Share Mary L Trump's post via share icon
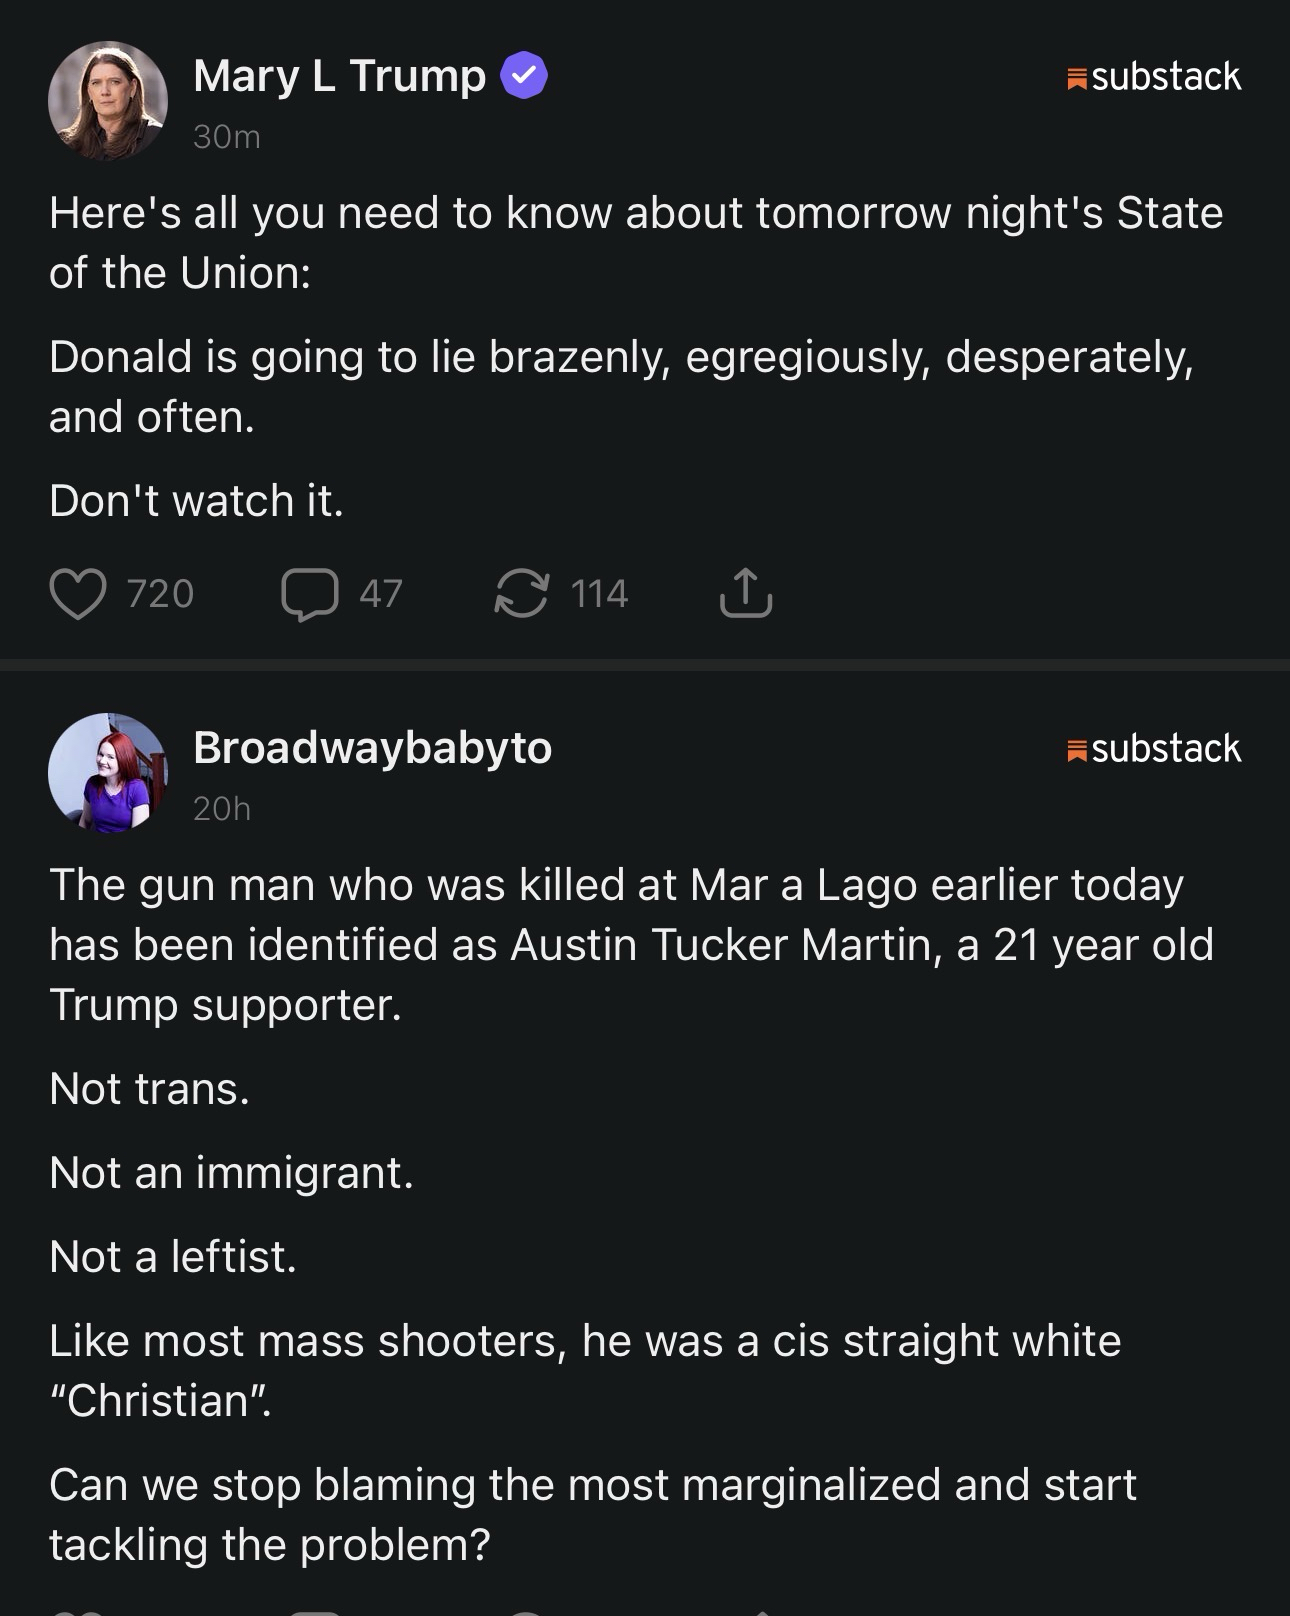The height and width of the screenshot is (1616, 1290). (x=746, y=593)
